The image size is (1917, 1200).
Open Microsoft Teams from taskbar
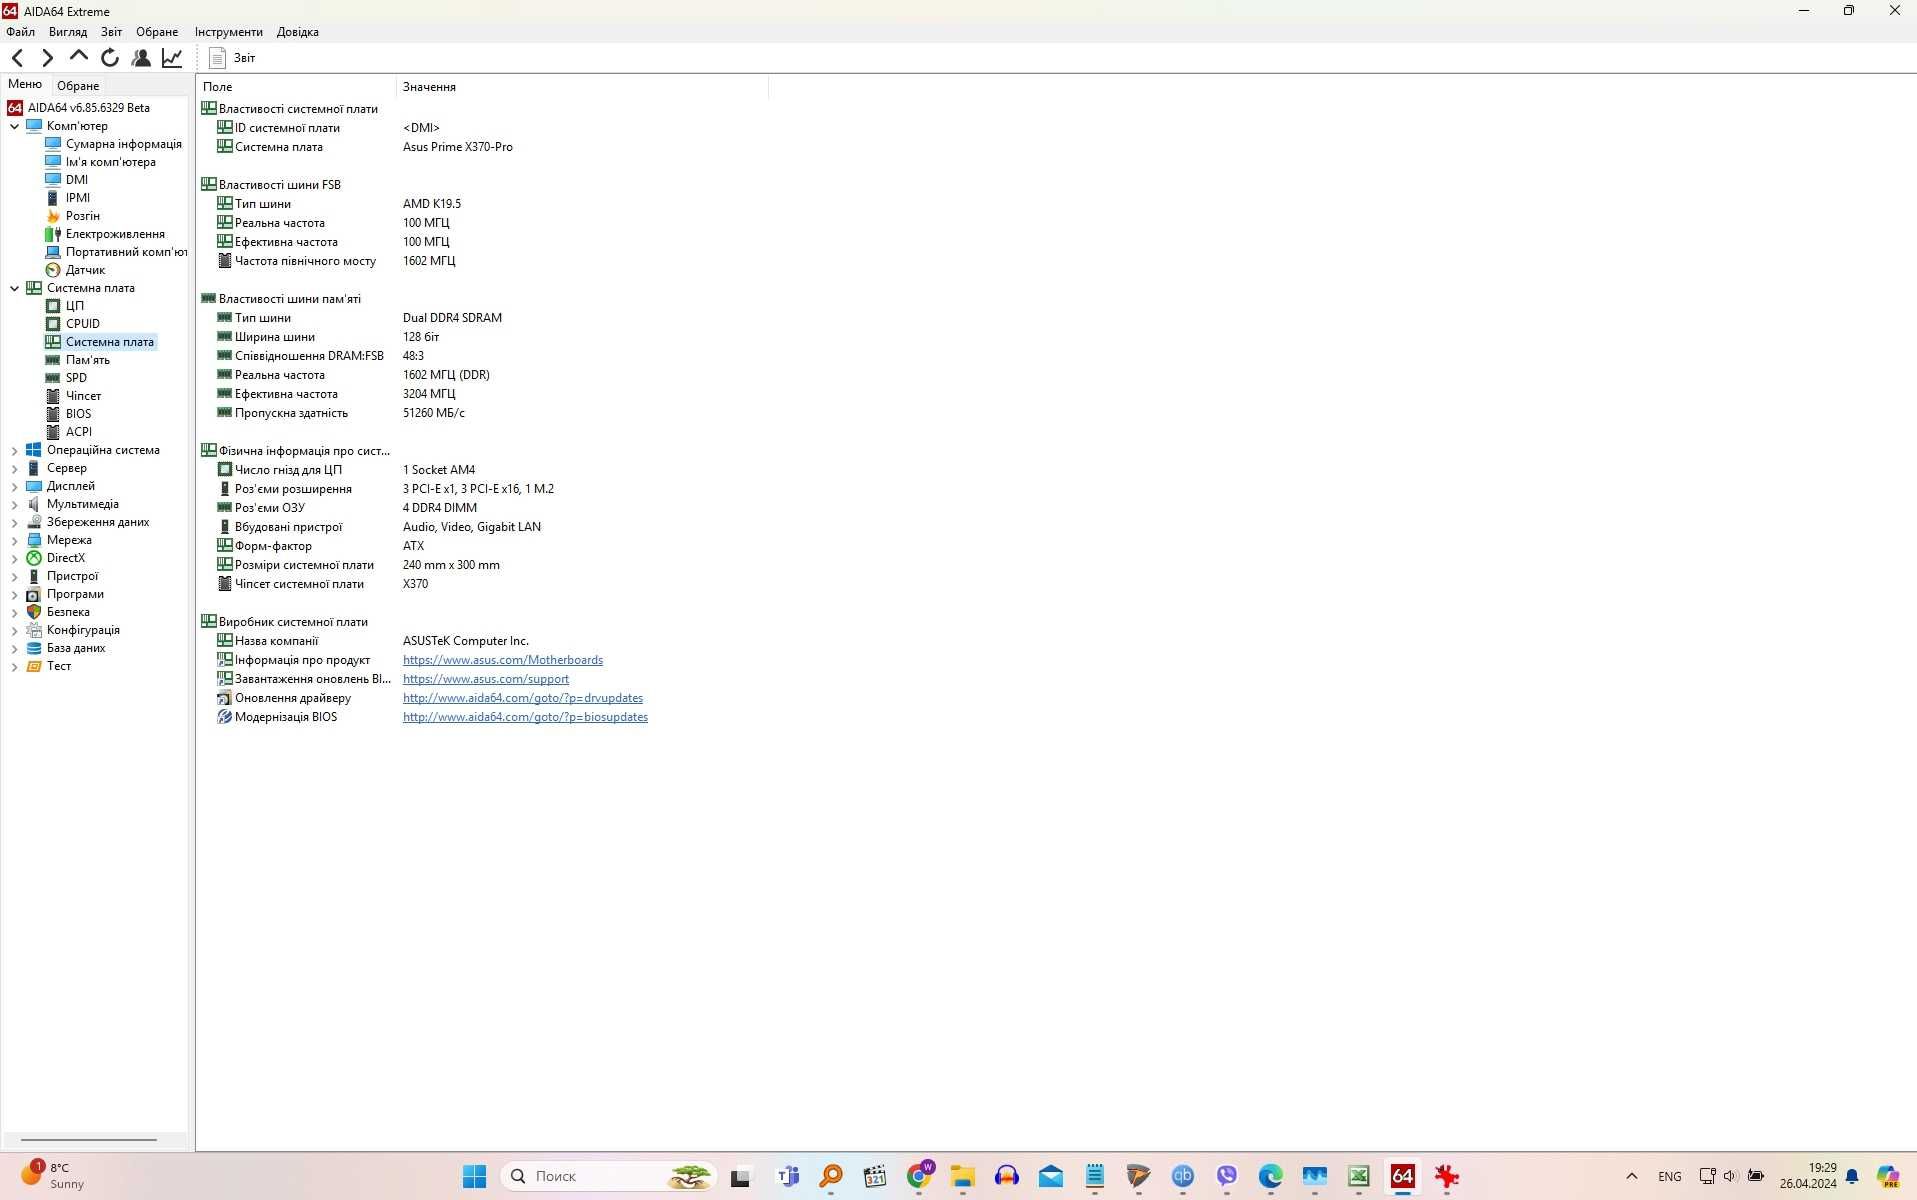tap(788, 1176)
